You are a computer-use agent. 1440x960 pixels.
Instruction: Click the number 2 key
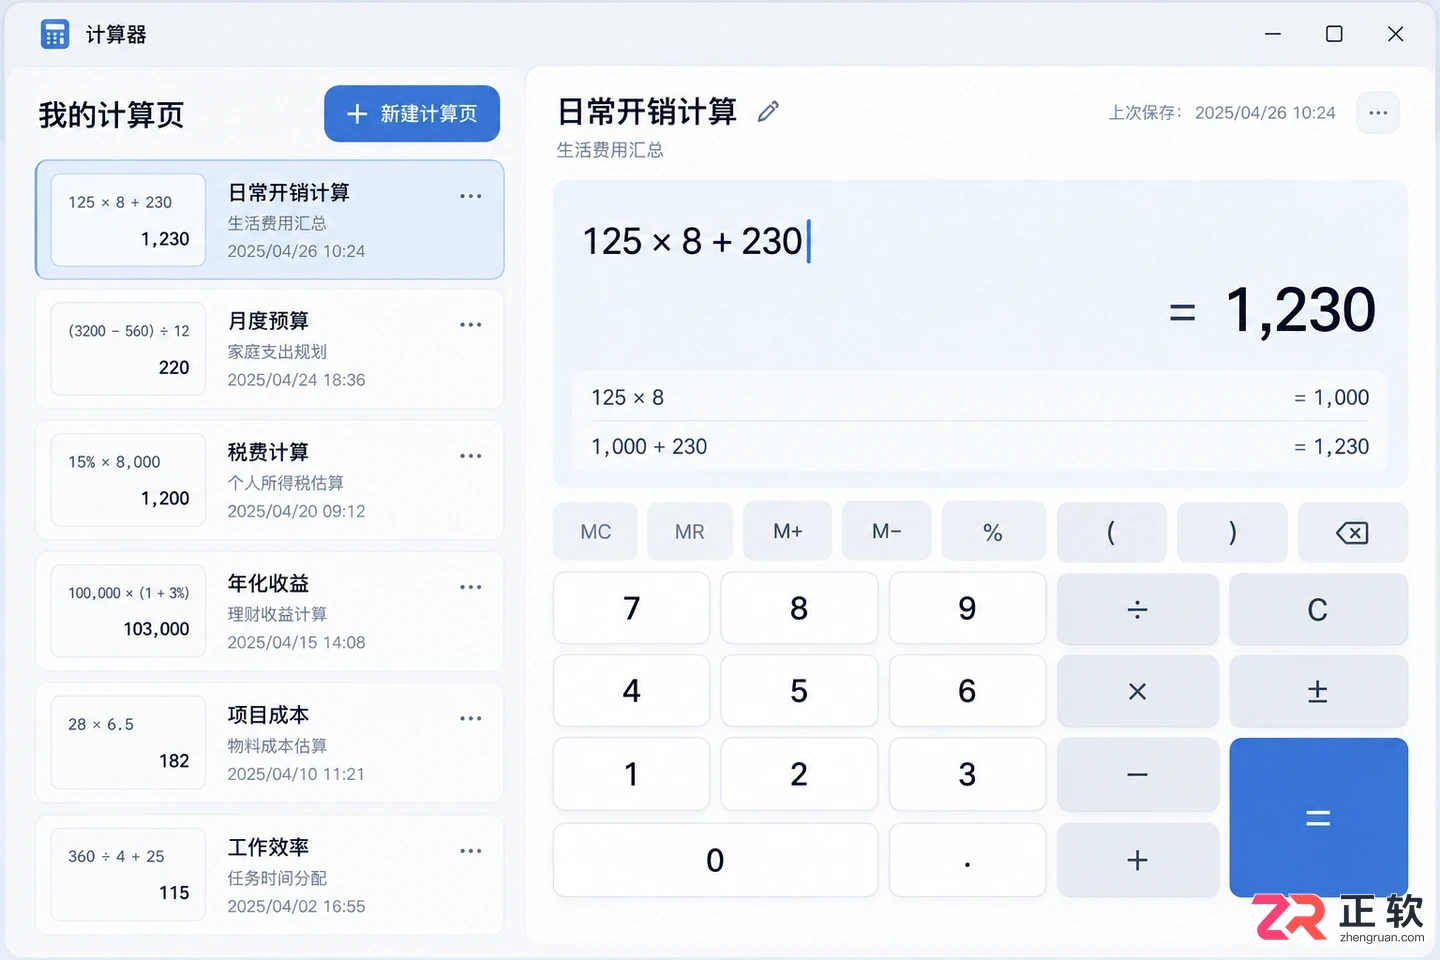799,774
